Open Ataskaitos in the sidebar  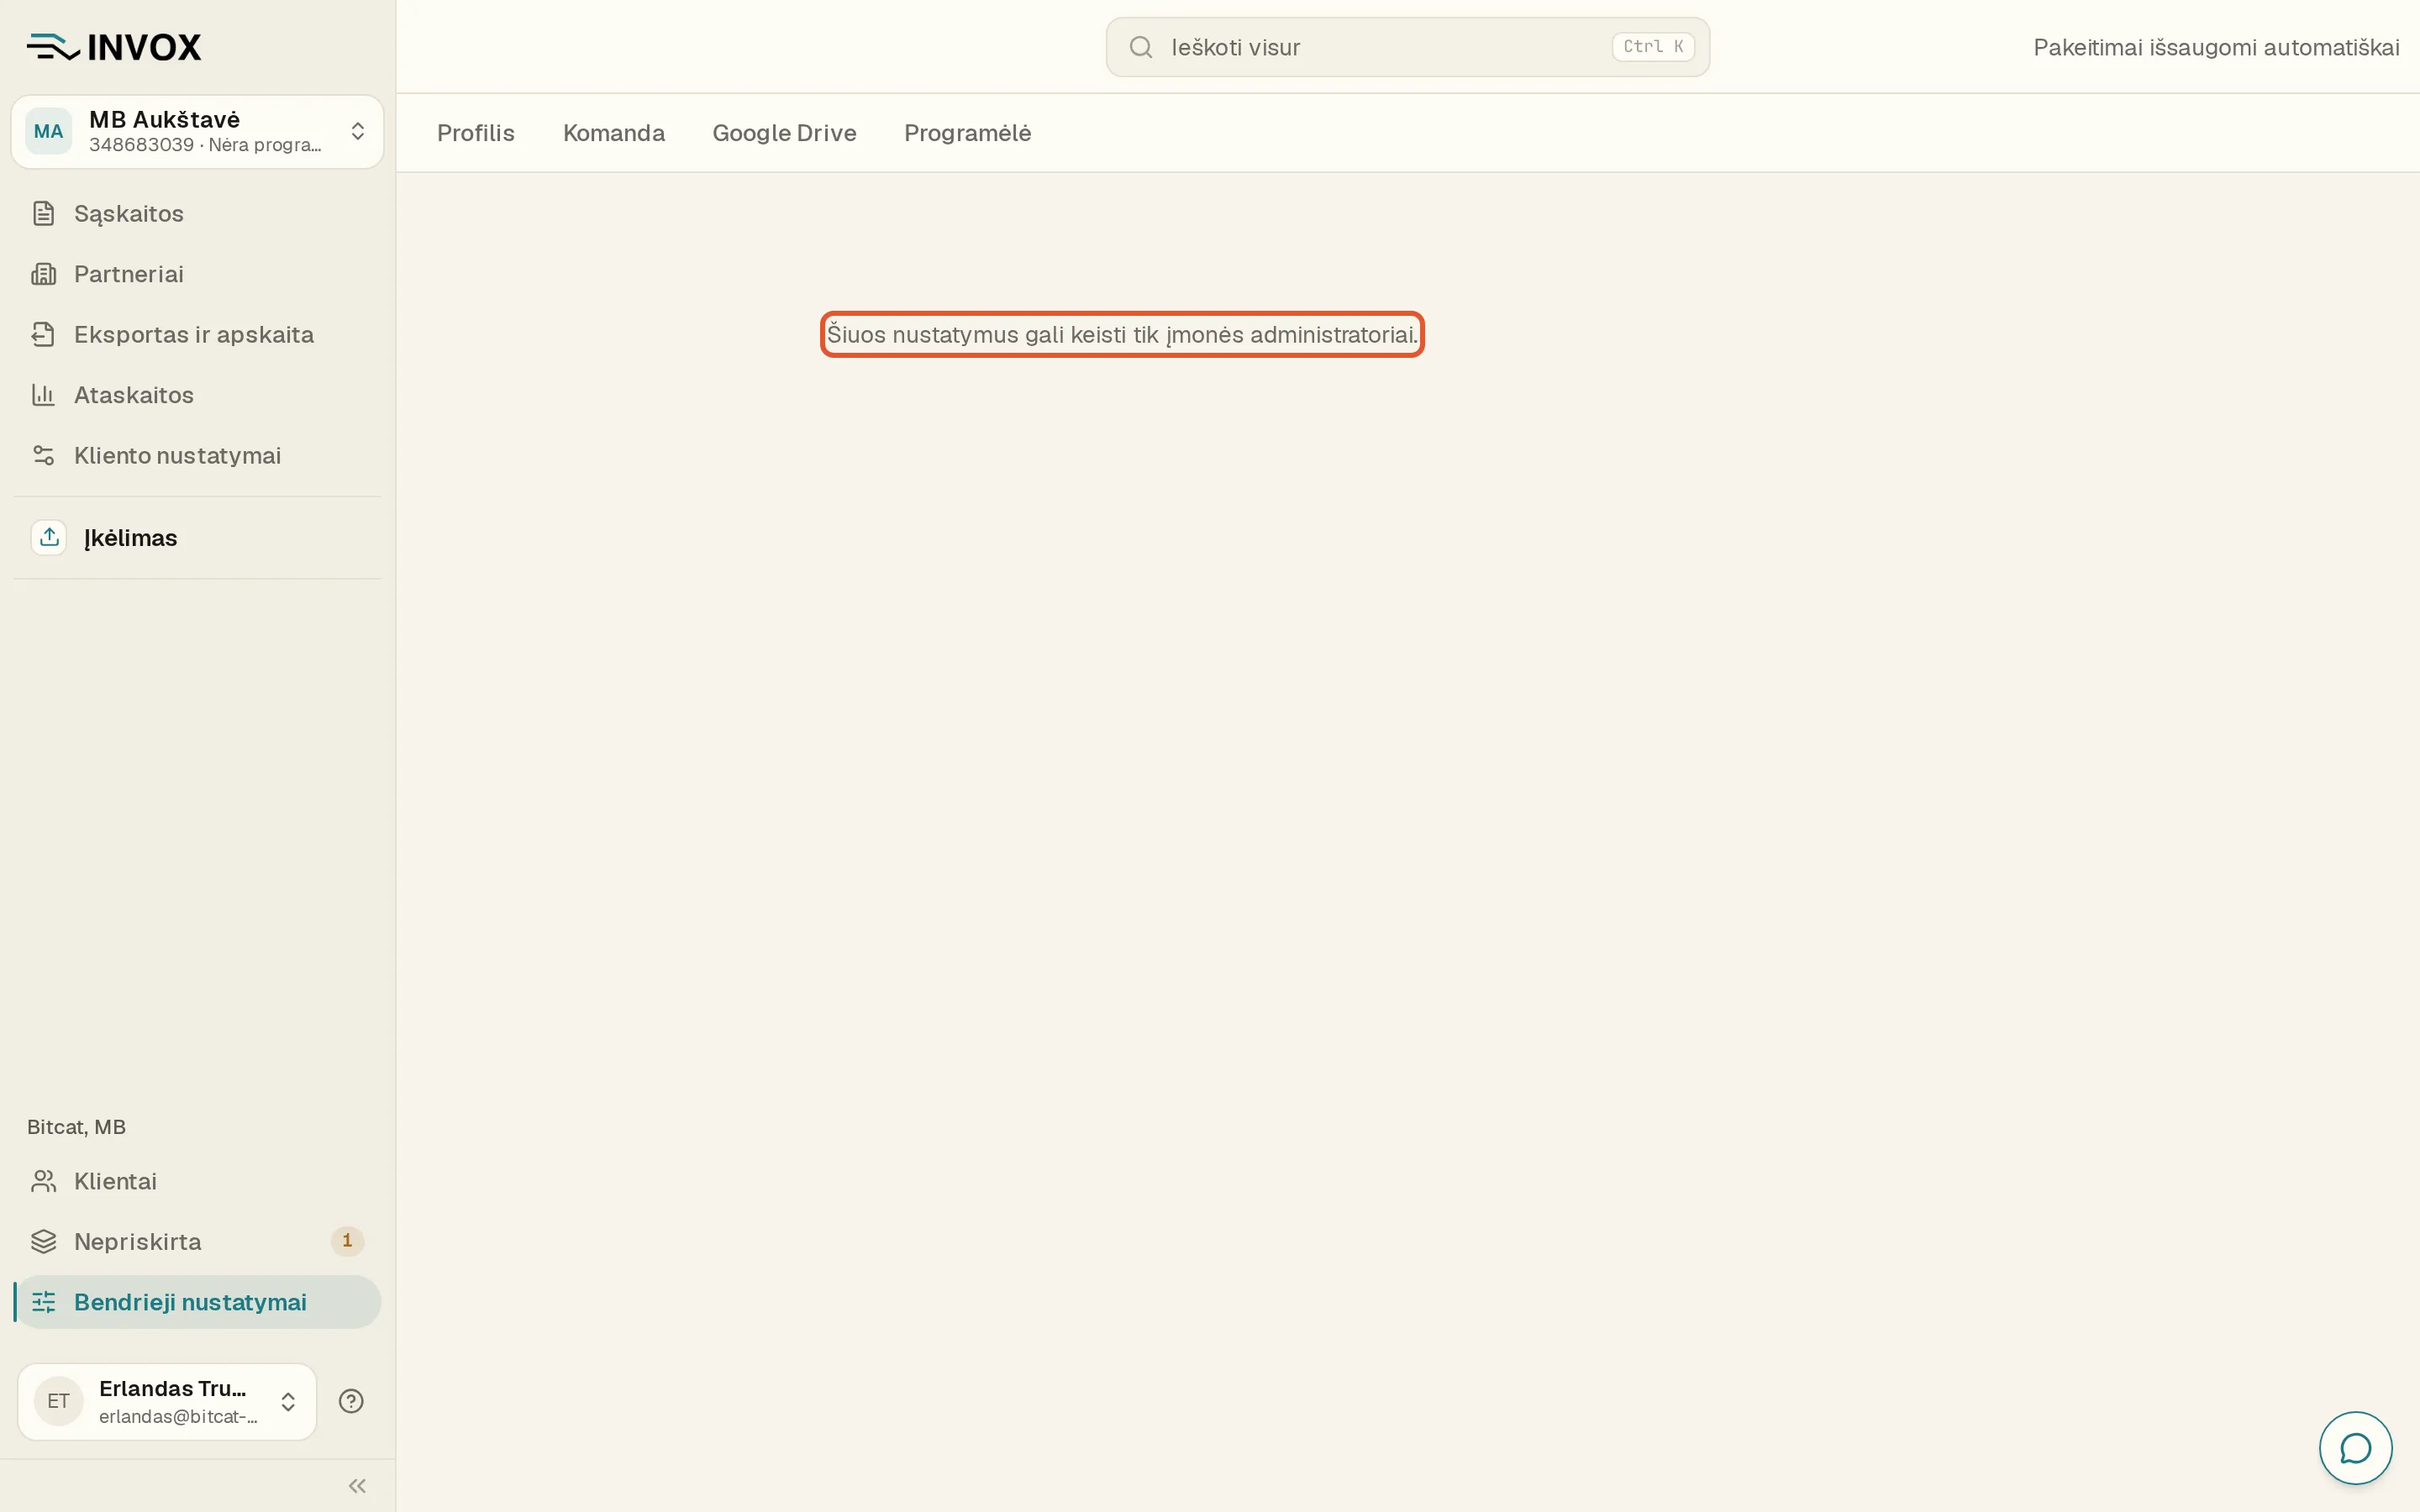click(x=197, y=395)
